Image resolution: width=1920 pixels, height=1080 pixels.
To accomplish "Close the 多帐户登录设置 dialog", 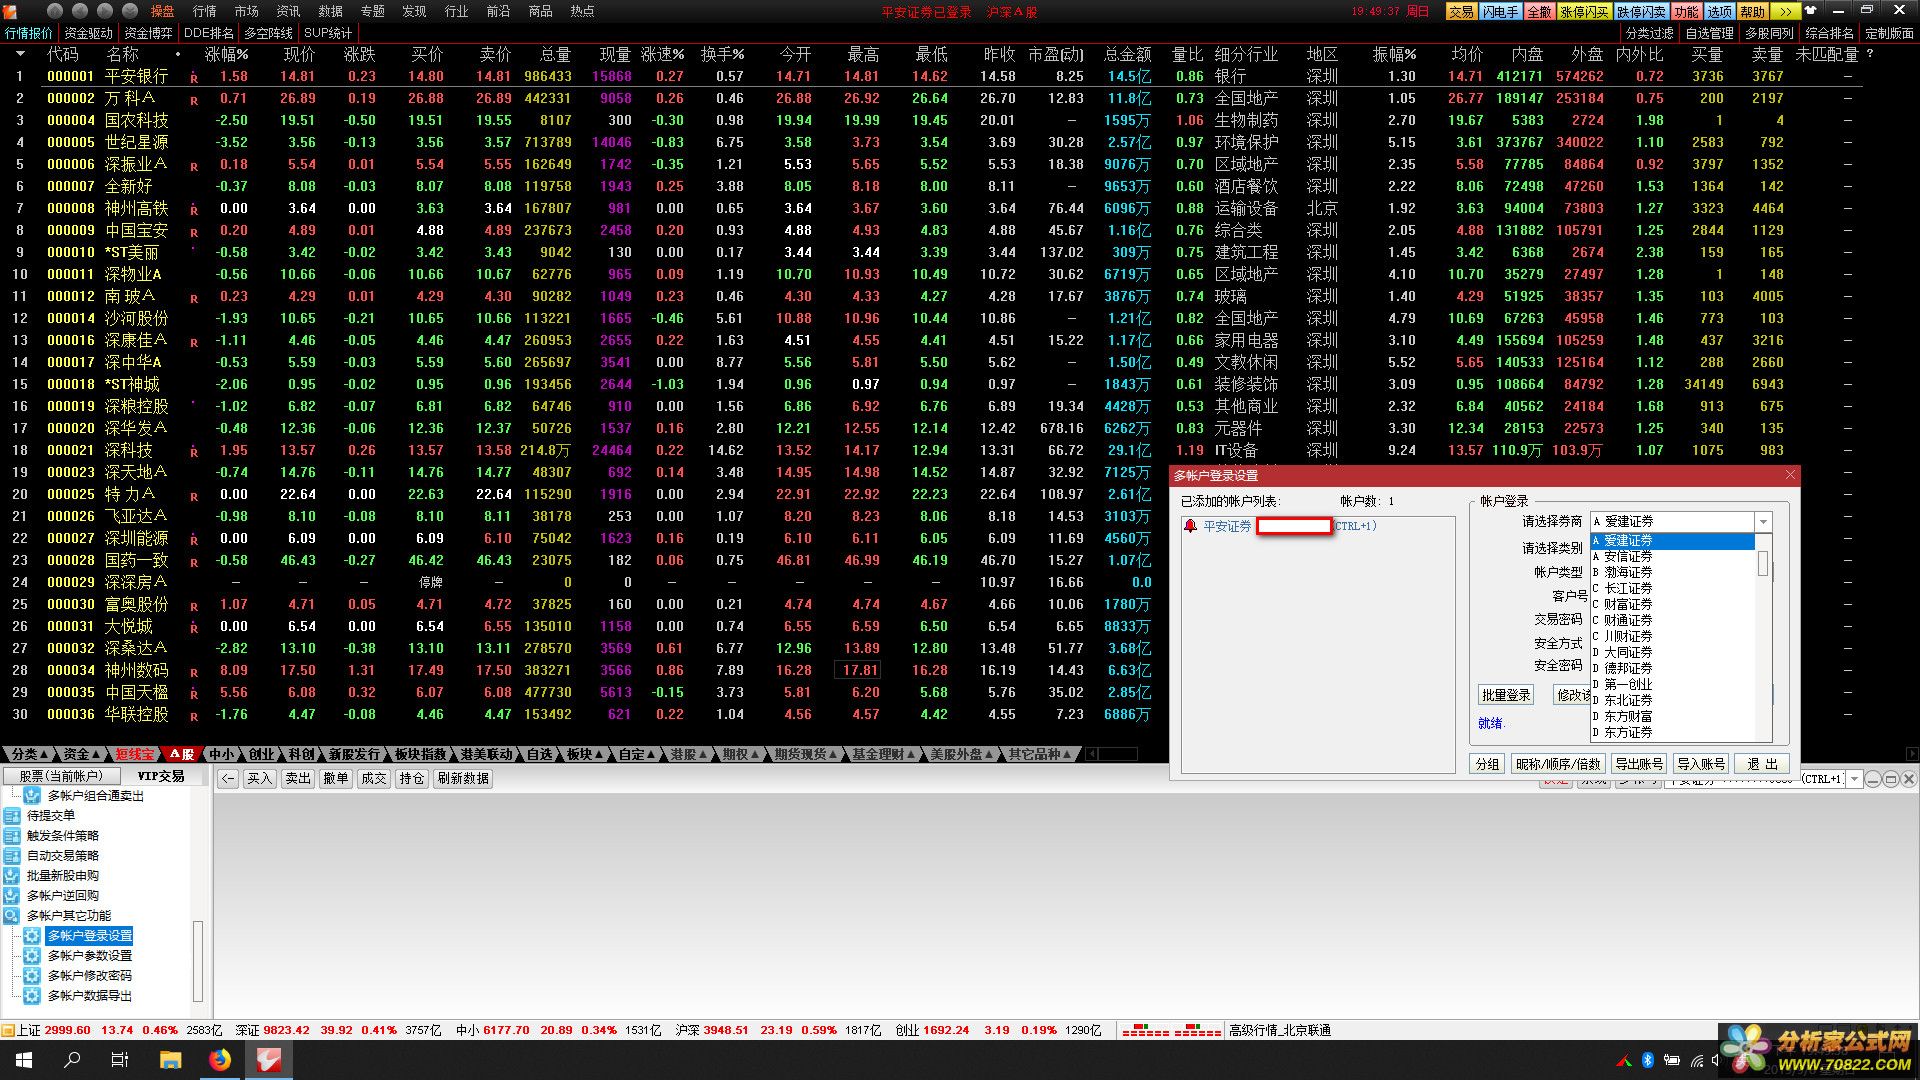I will [x=1790, y=475].
